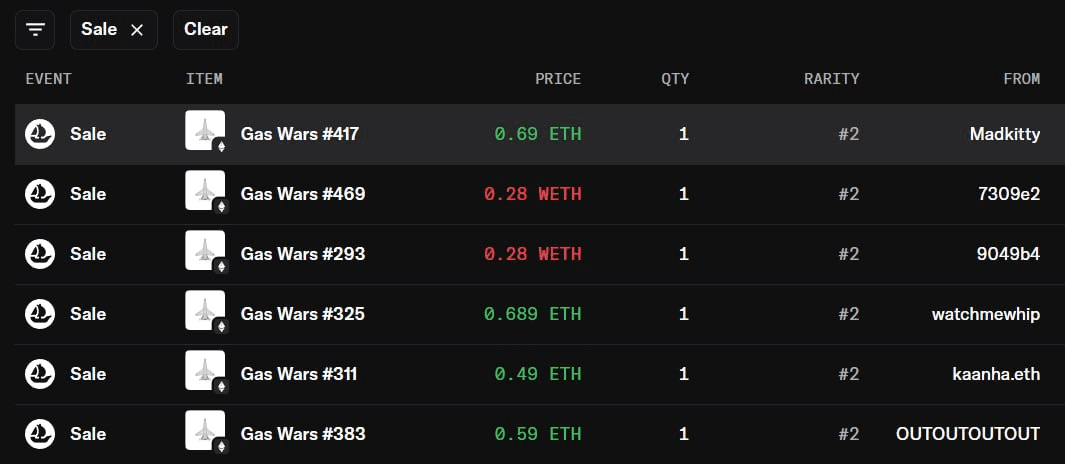The width and height of the screenshot is (1065, 464).
Task: Open the Gas Wars #383 item link
Action: coord(303,433)
